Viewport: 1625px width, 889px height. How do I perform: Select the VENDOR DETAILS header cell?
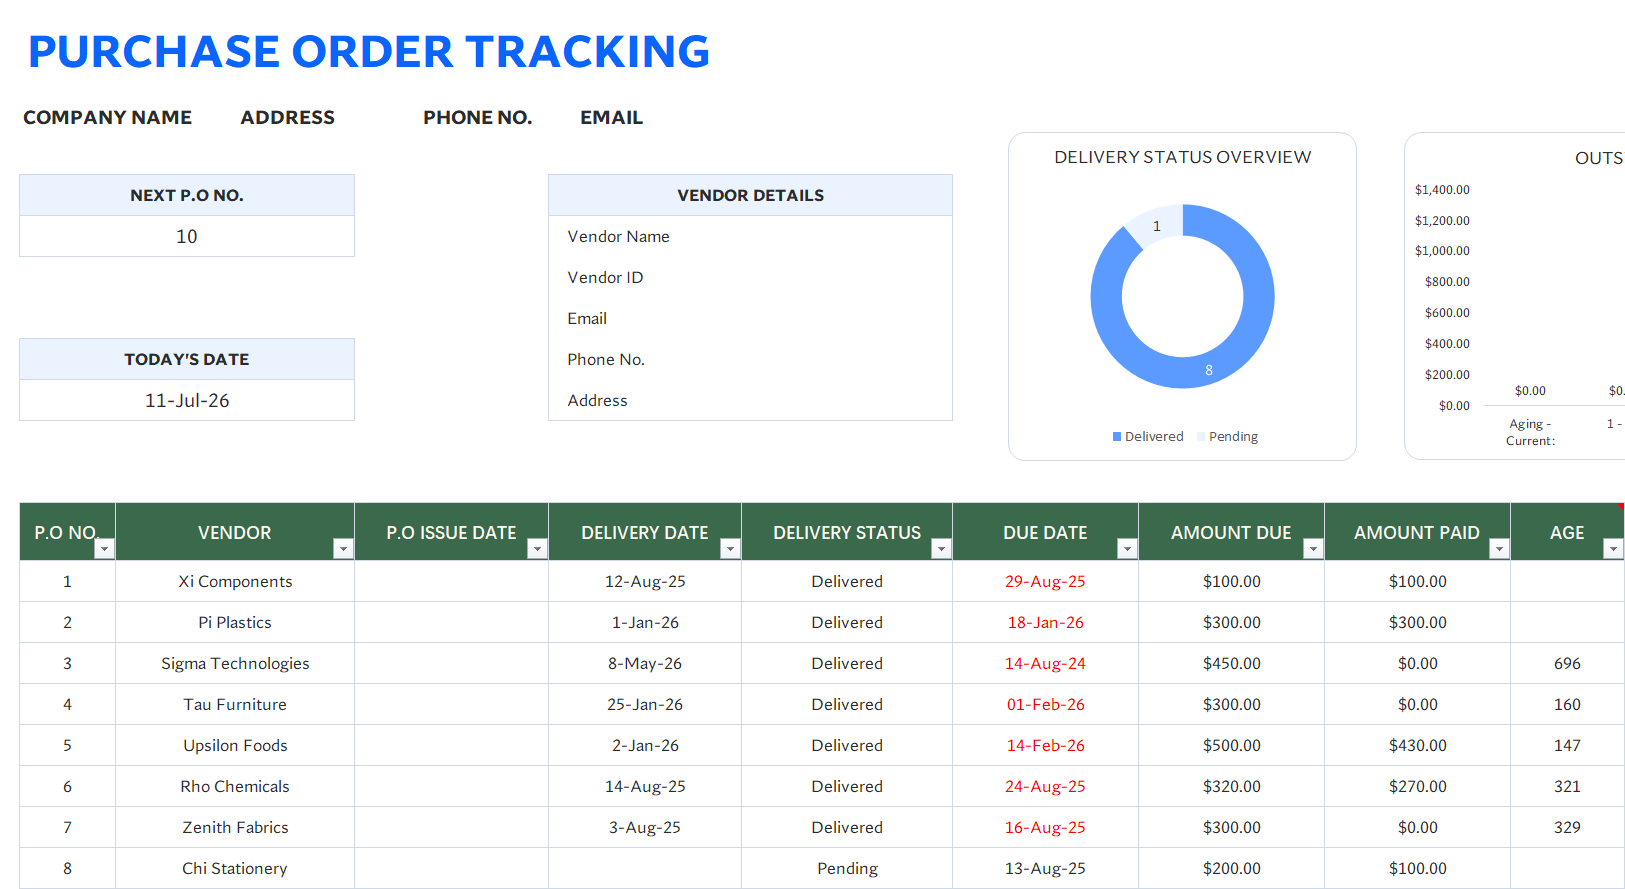pyautogui.click(x=750, y=195)
